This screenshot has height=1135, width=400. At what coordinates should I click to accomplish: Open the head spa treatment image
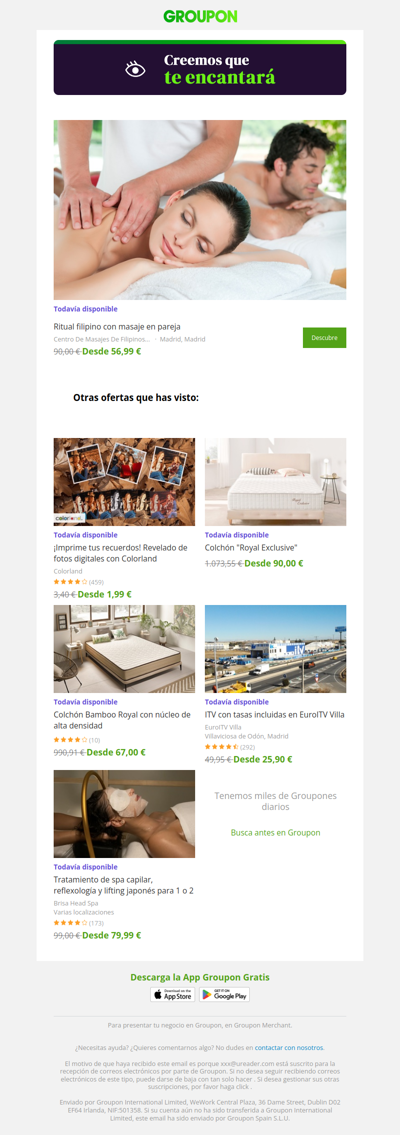coord(124,814)
